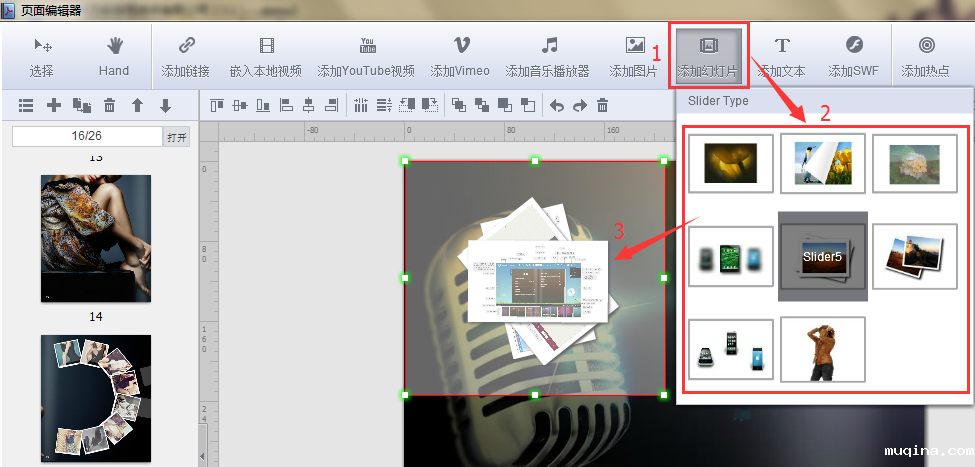Click the 添加热点 hotspot tool
The image size is (975, 467).
click(927, 56)
